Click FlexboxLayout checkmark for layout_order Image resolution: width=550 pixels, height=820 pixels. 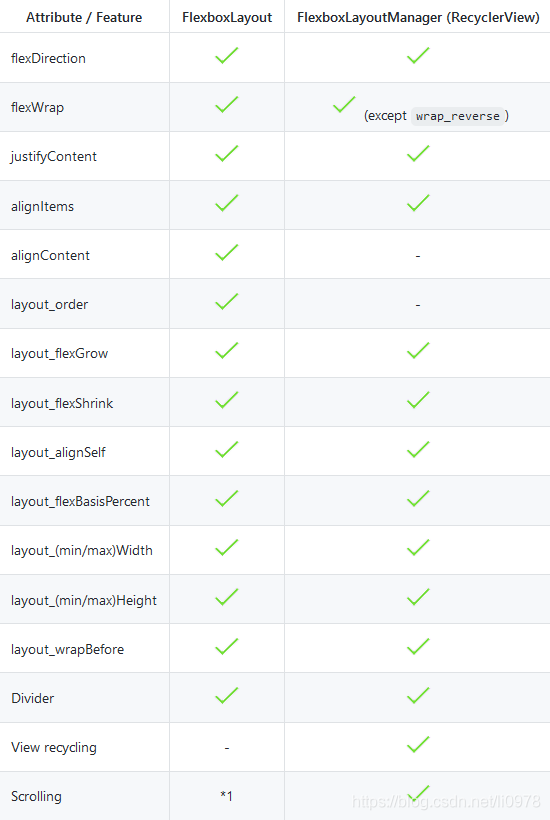(x=226, y=302)
